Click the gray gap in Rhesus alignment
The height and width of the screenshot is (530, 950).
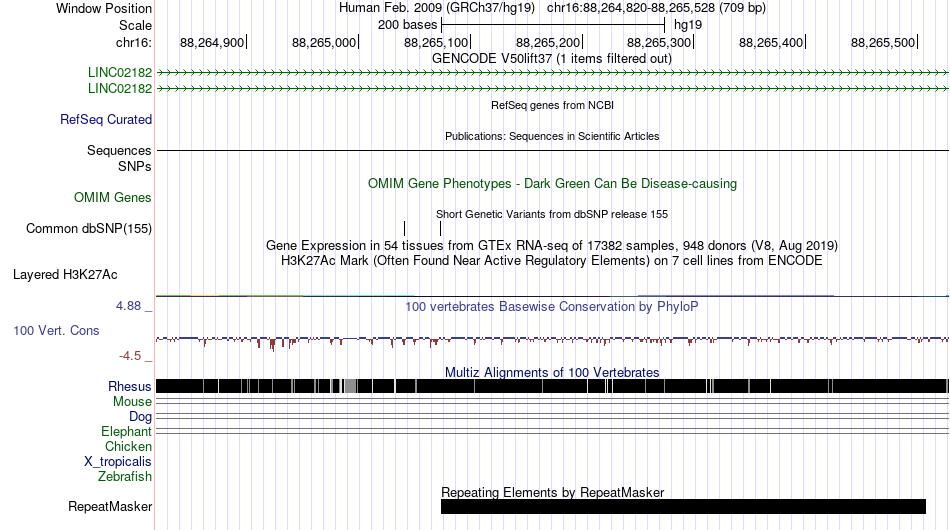[x=350, y=386]
